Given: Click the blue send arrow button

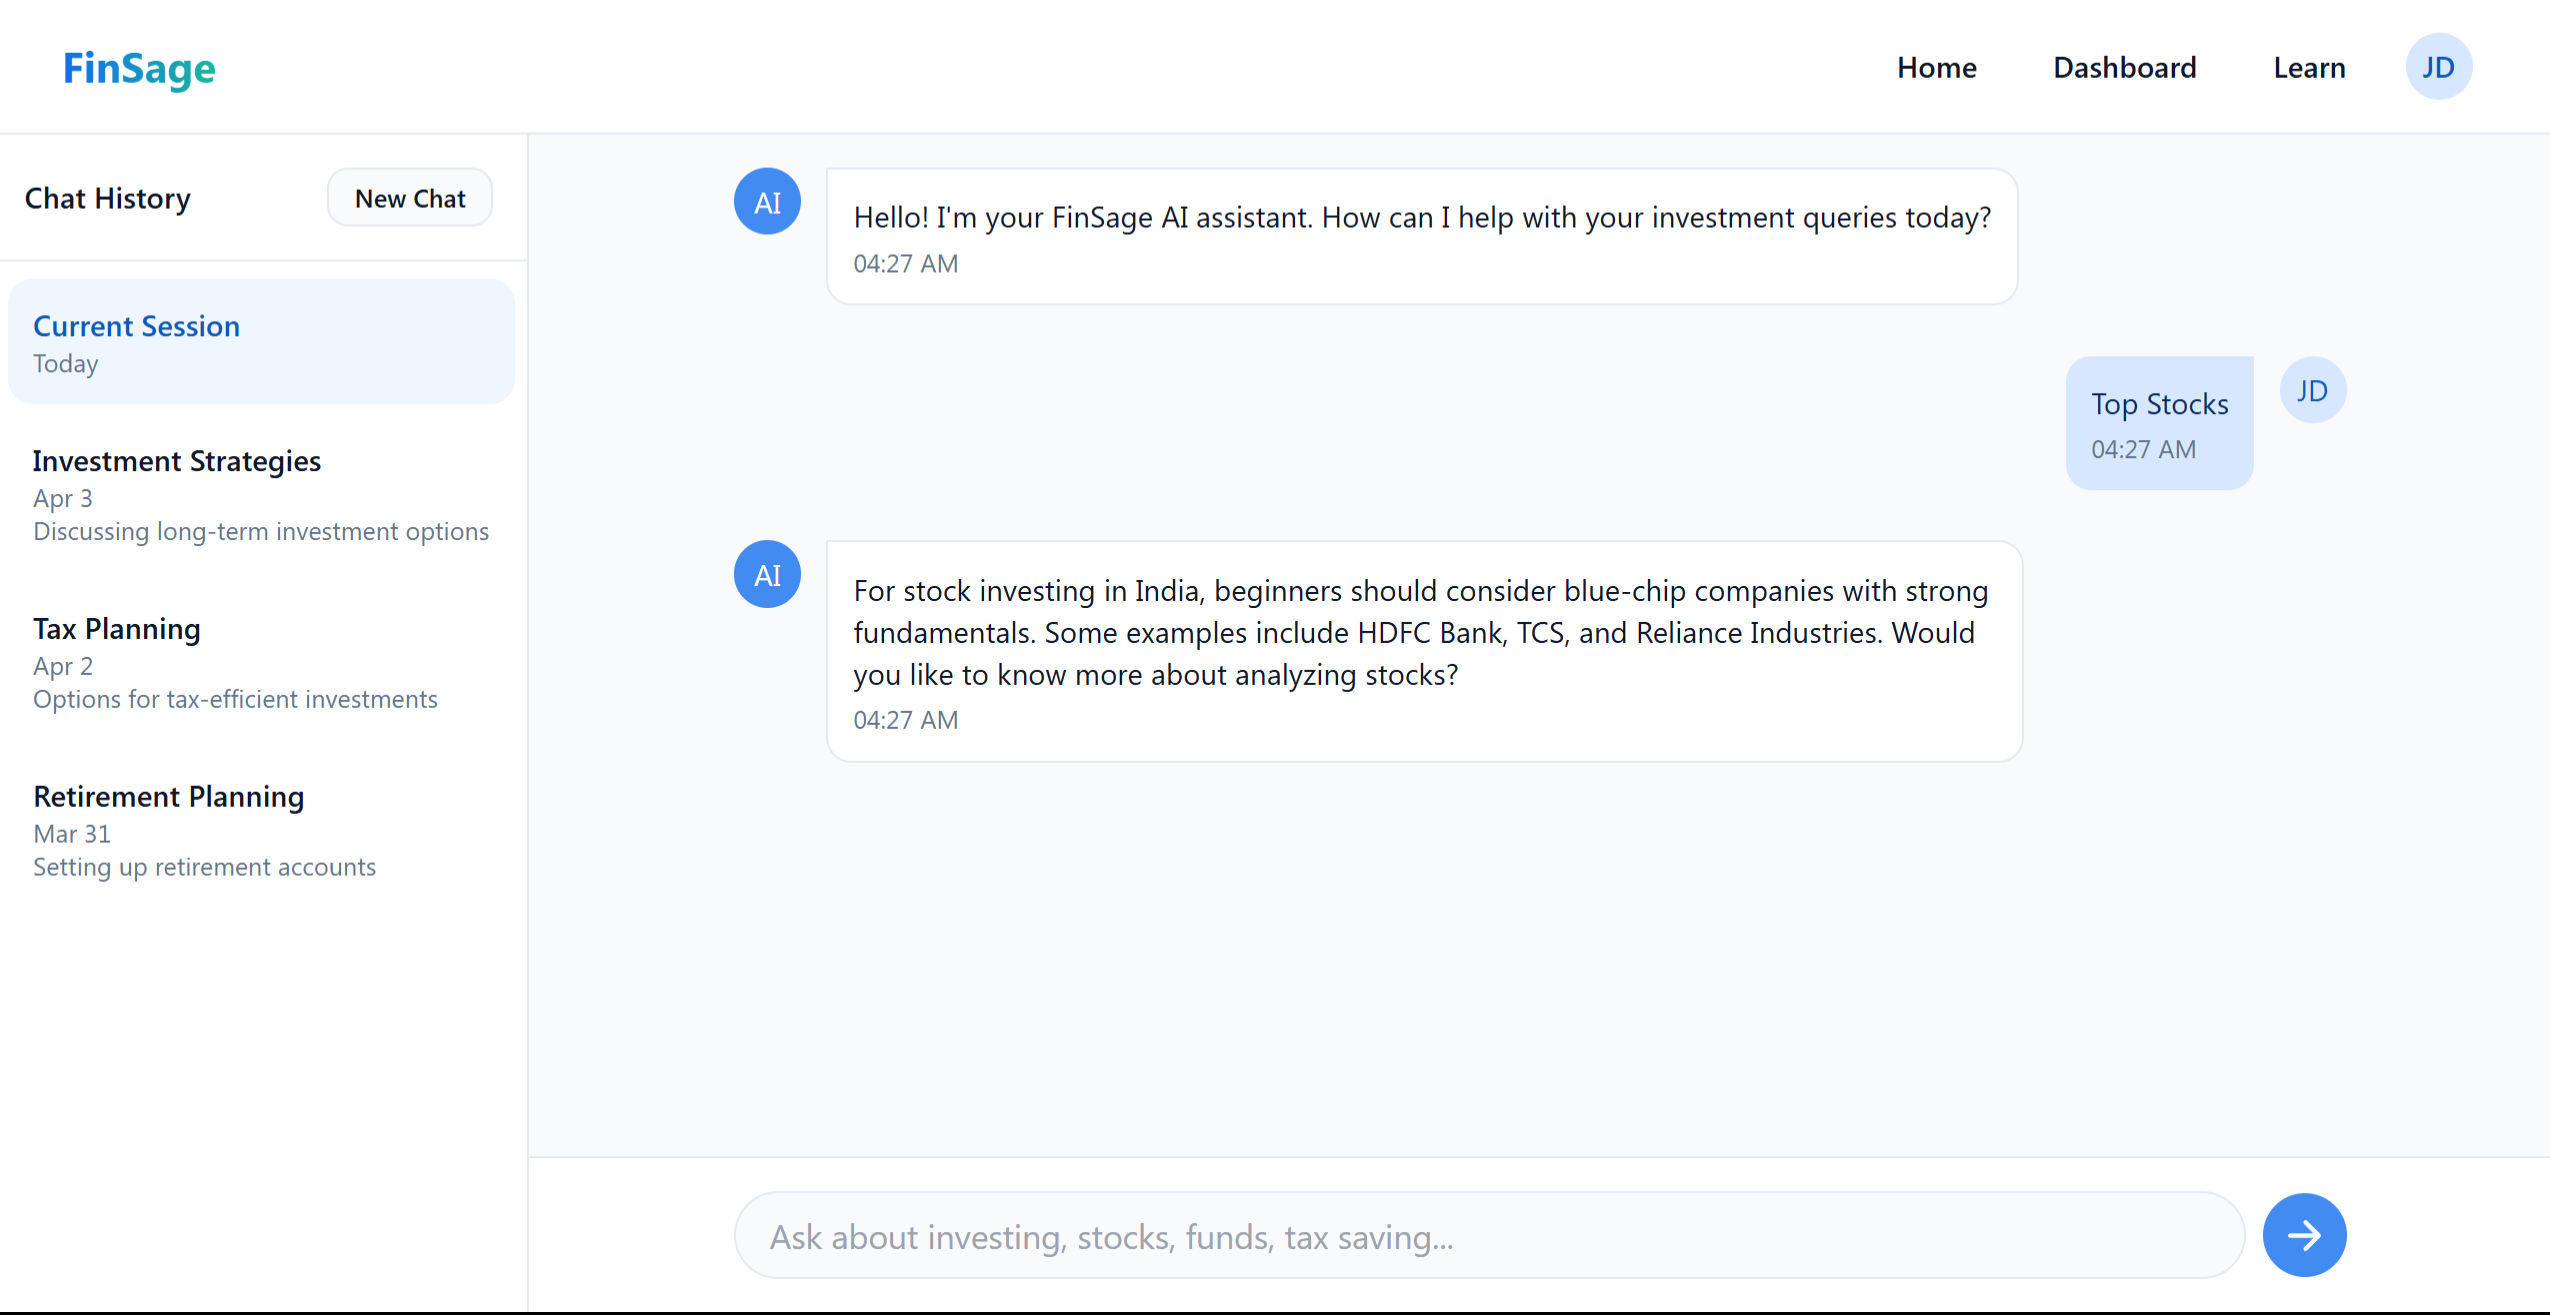Looking at the screenshot, I should pos(2304,1235).
